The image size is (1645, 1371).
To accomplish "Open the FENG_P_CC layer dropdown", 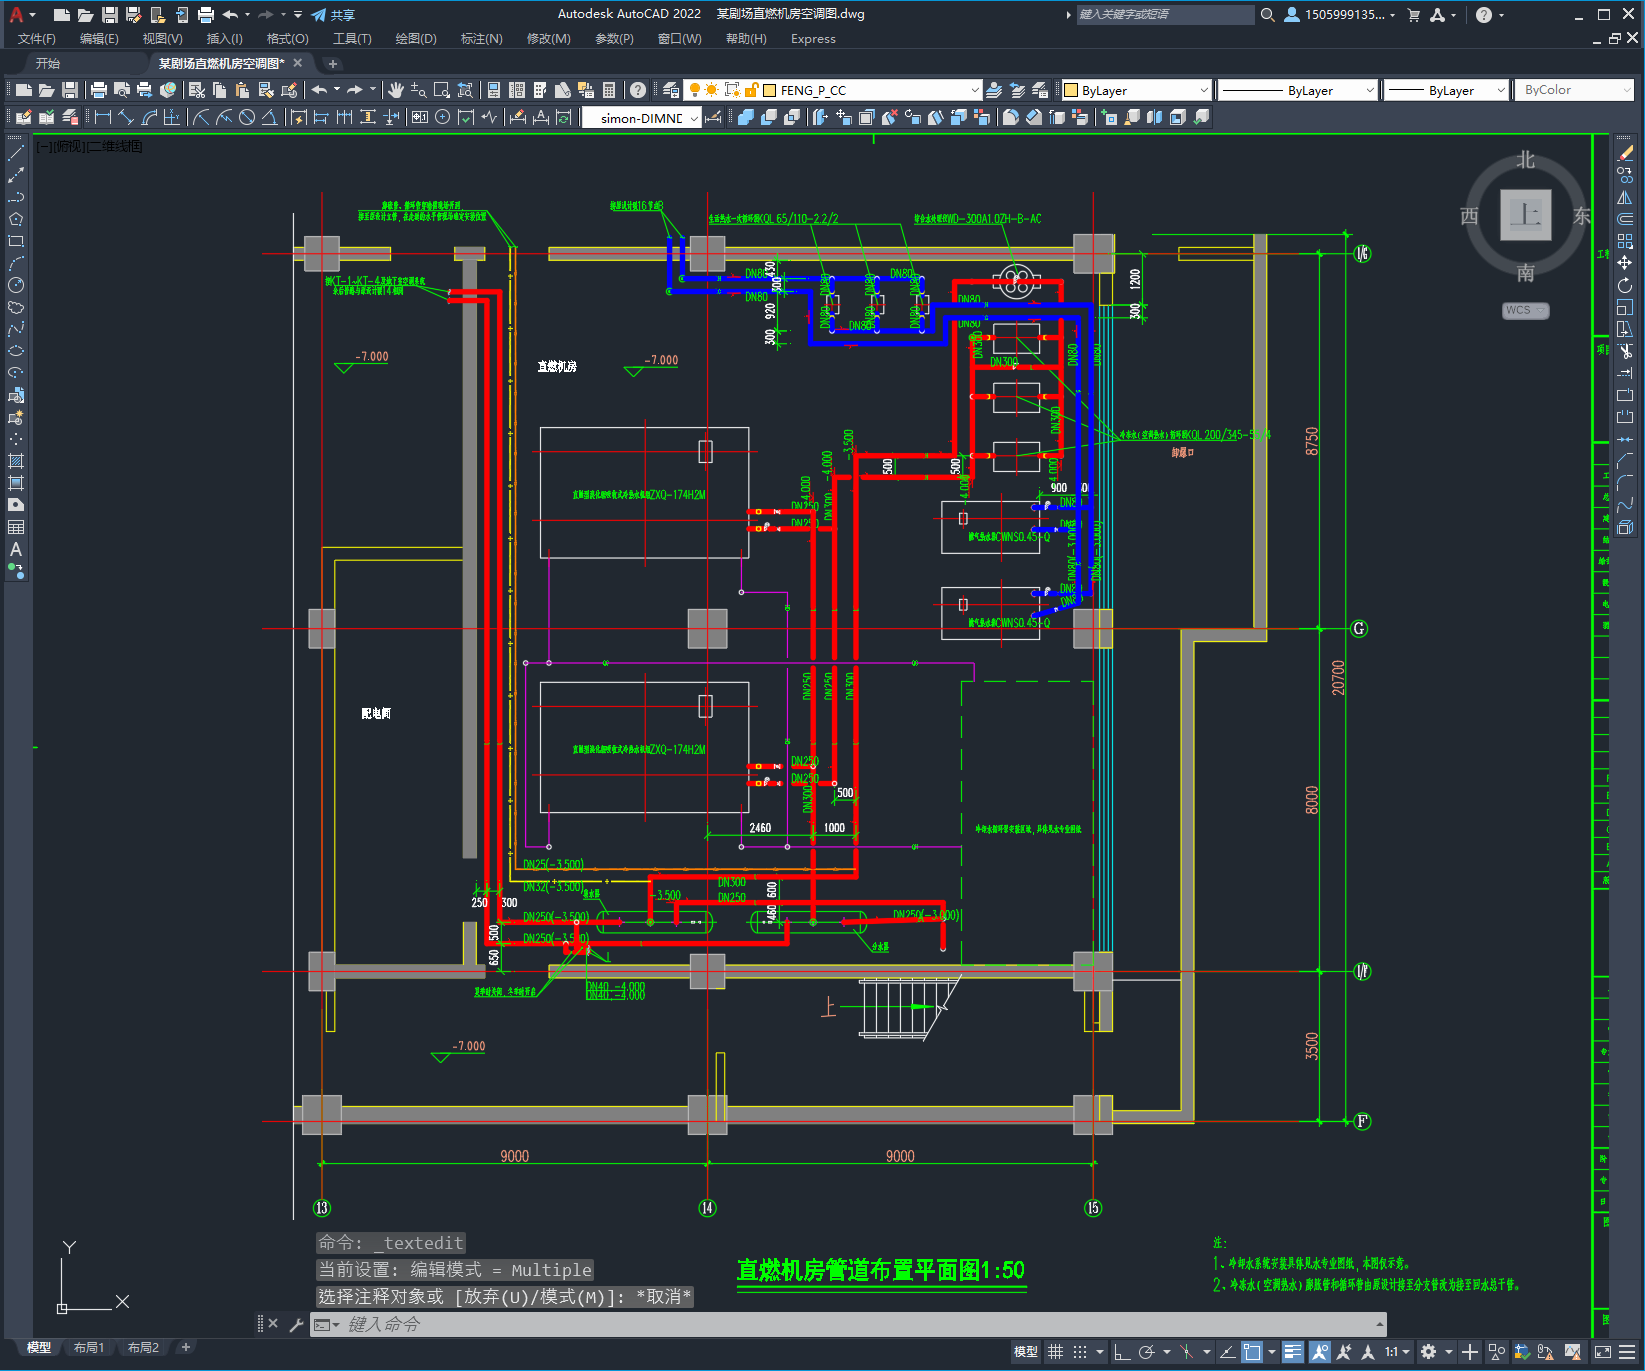I will click(x=975, y=90).
